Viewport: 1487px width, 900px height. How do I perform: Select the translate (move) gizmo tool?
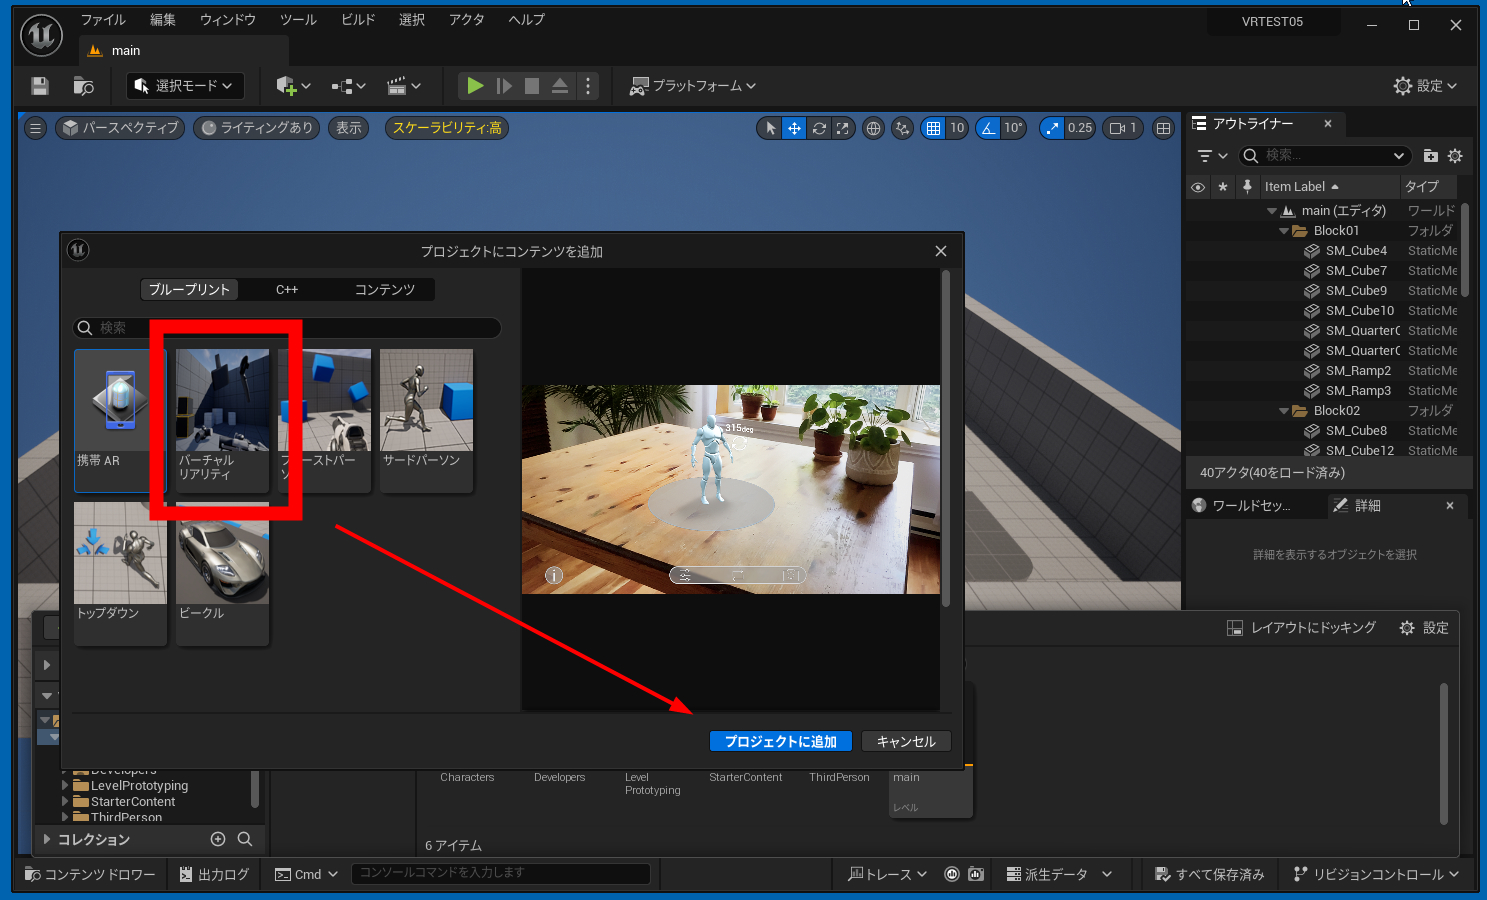coord(794,128)
